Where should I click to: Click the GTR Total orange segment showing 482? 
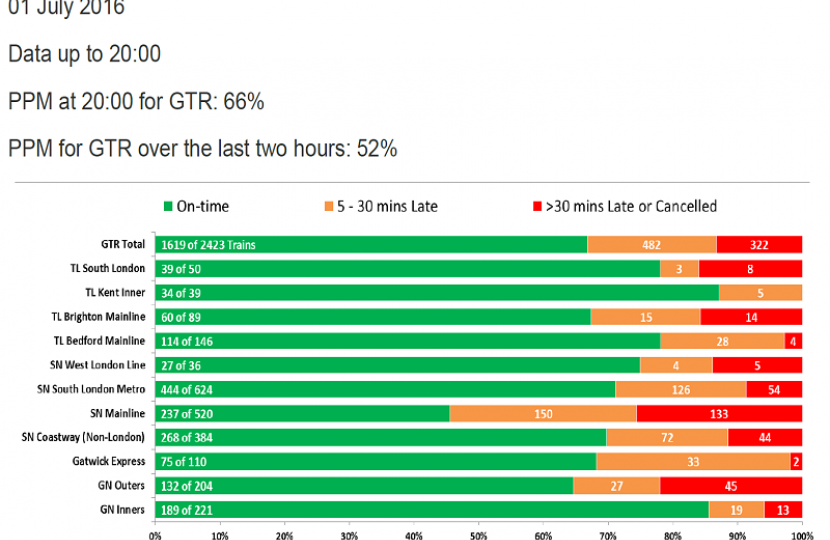(x=651, y=245)
